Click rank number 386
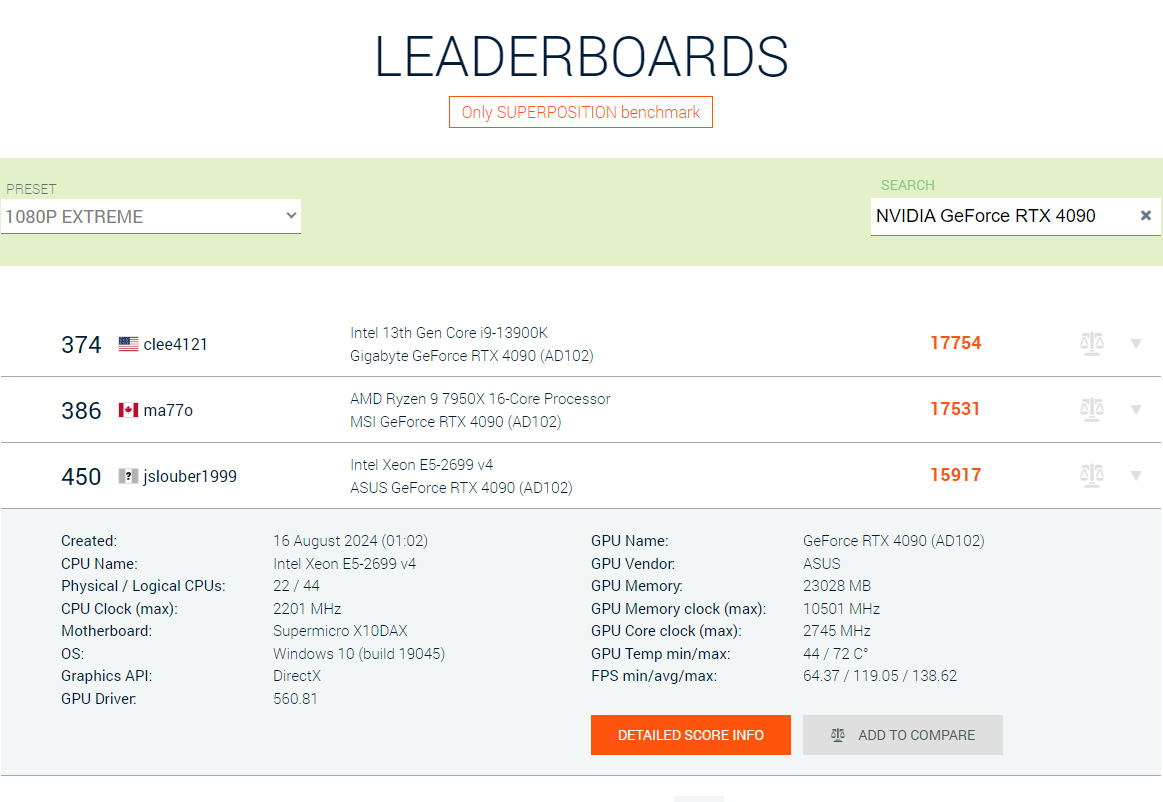This screenshot has height=802, width=1163. (x=81, y=411)
